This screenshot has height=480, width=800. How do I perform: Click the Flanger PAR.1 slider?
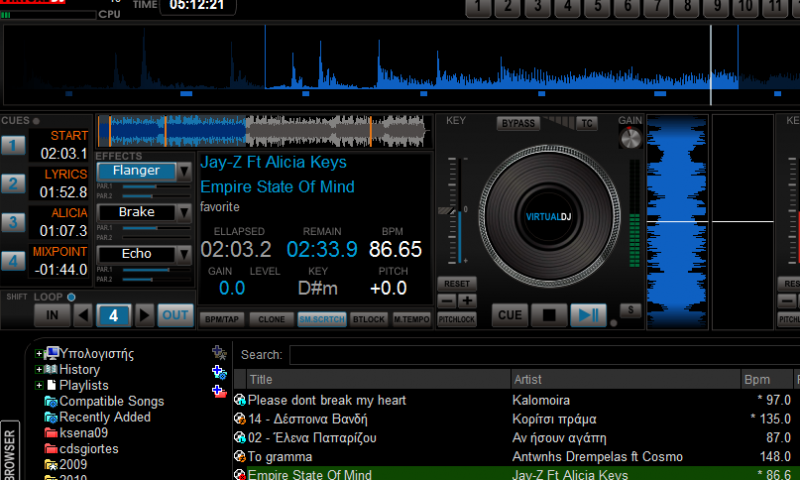point(156,187)
